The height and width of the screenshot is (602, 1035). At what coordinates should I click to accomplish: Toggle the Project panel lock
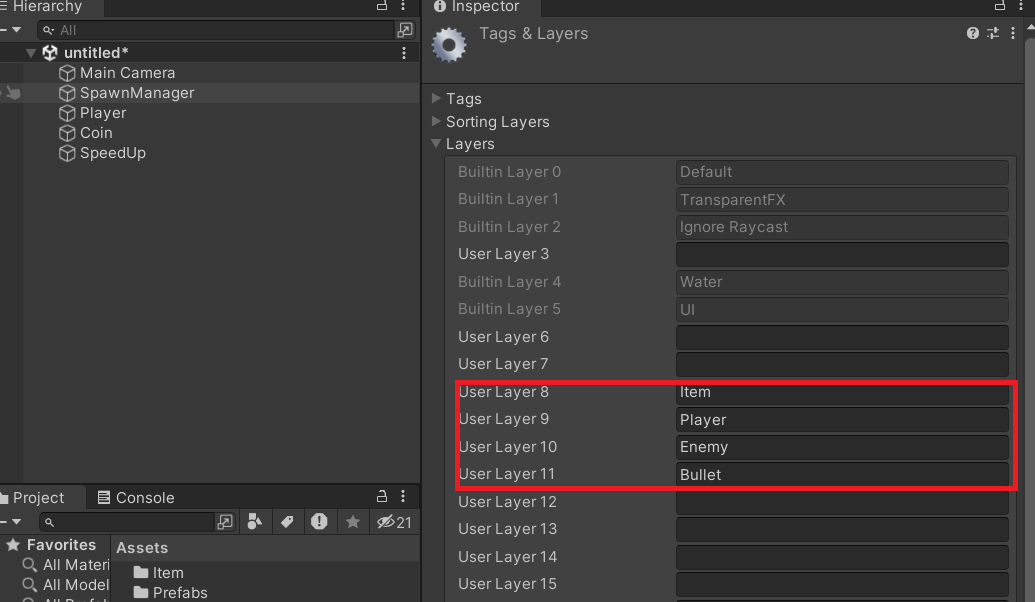(x=382, y=496)
